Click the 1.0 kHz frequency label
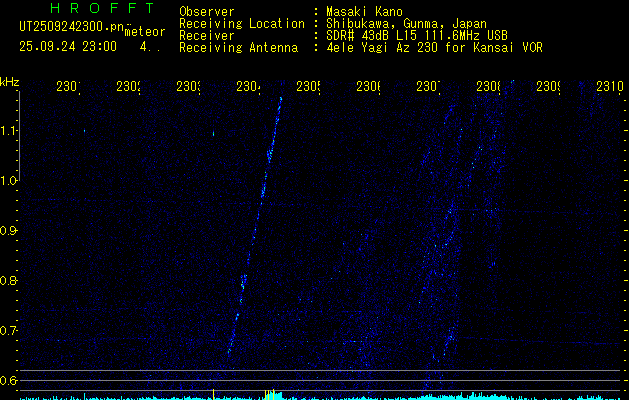The height and width of the screenshot is (400, 629). click(x=8, y=181)
